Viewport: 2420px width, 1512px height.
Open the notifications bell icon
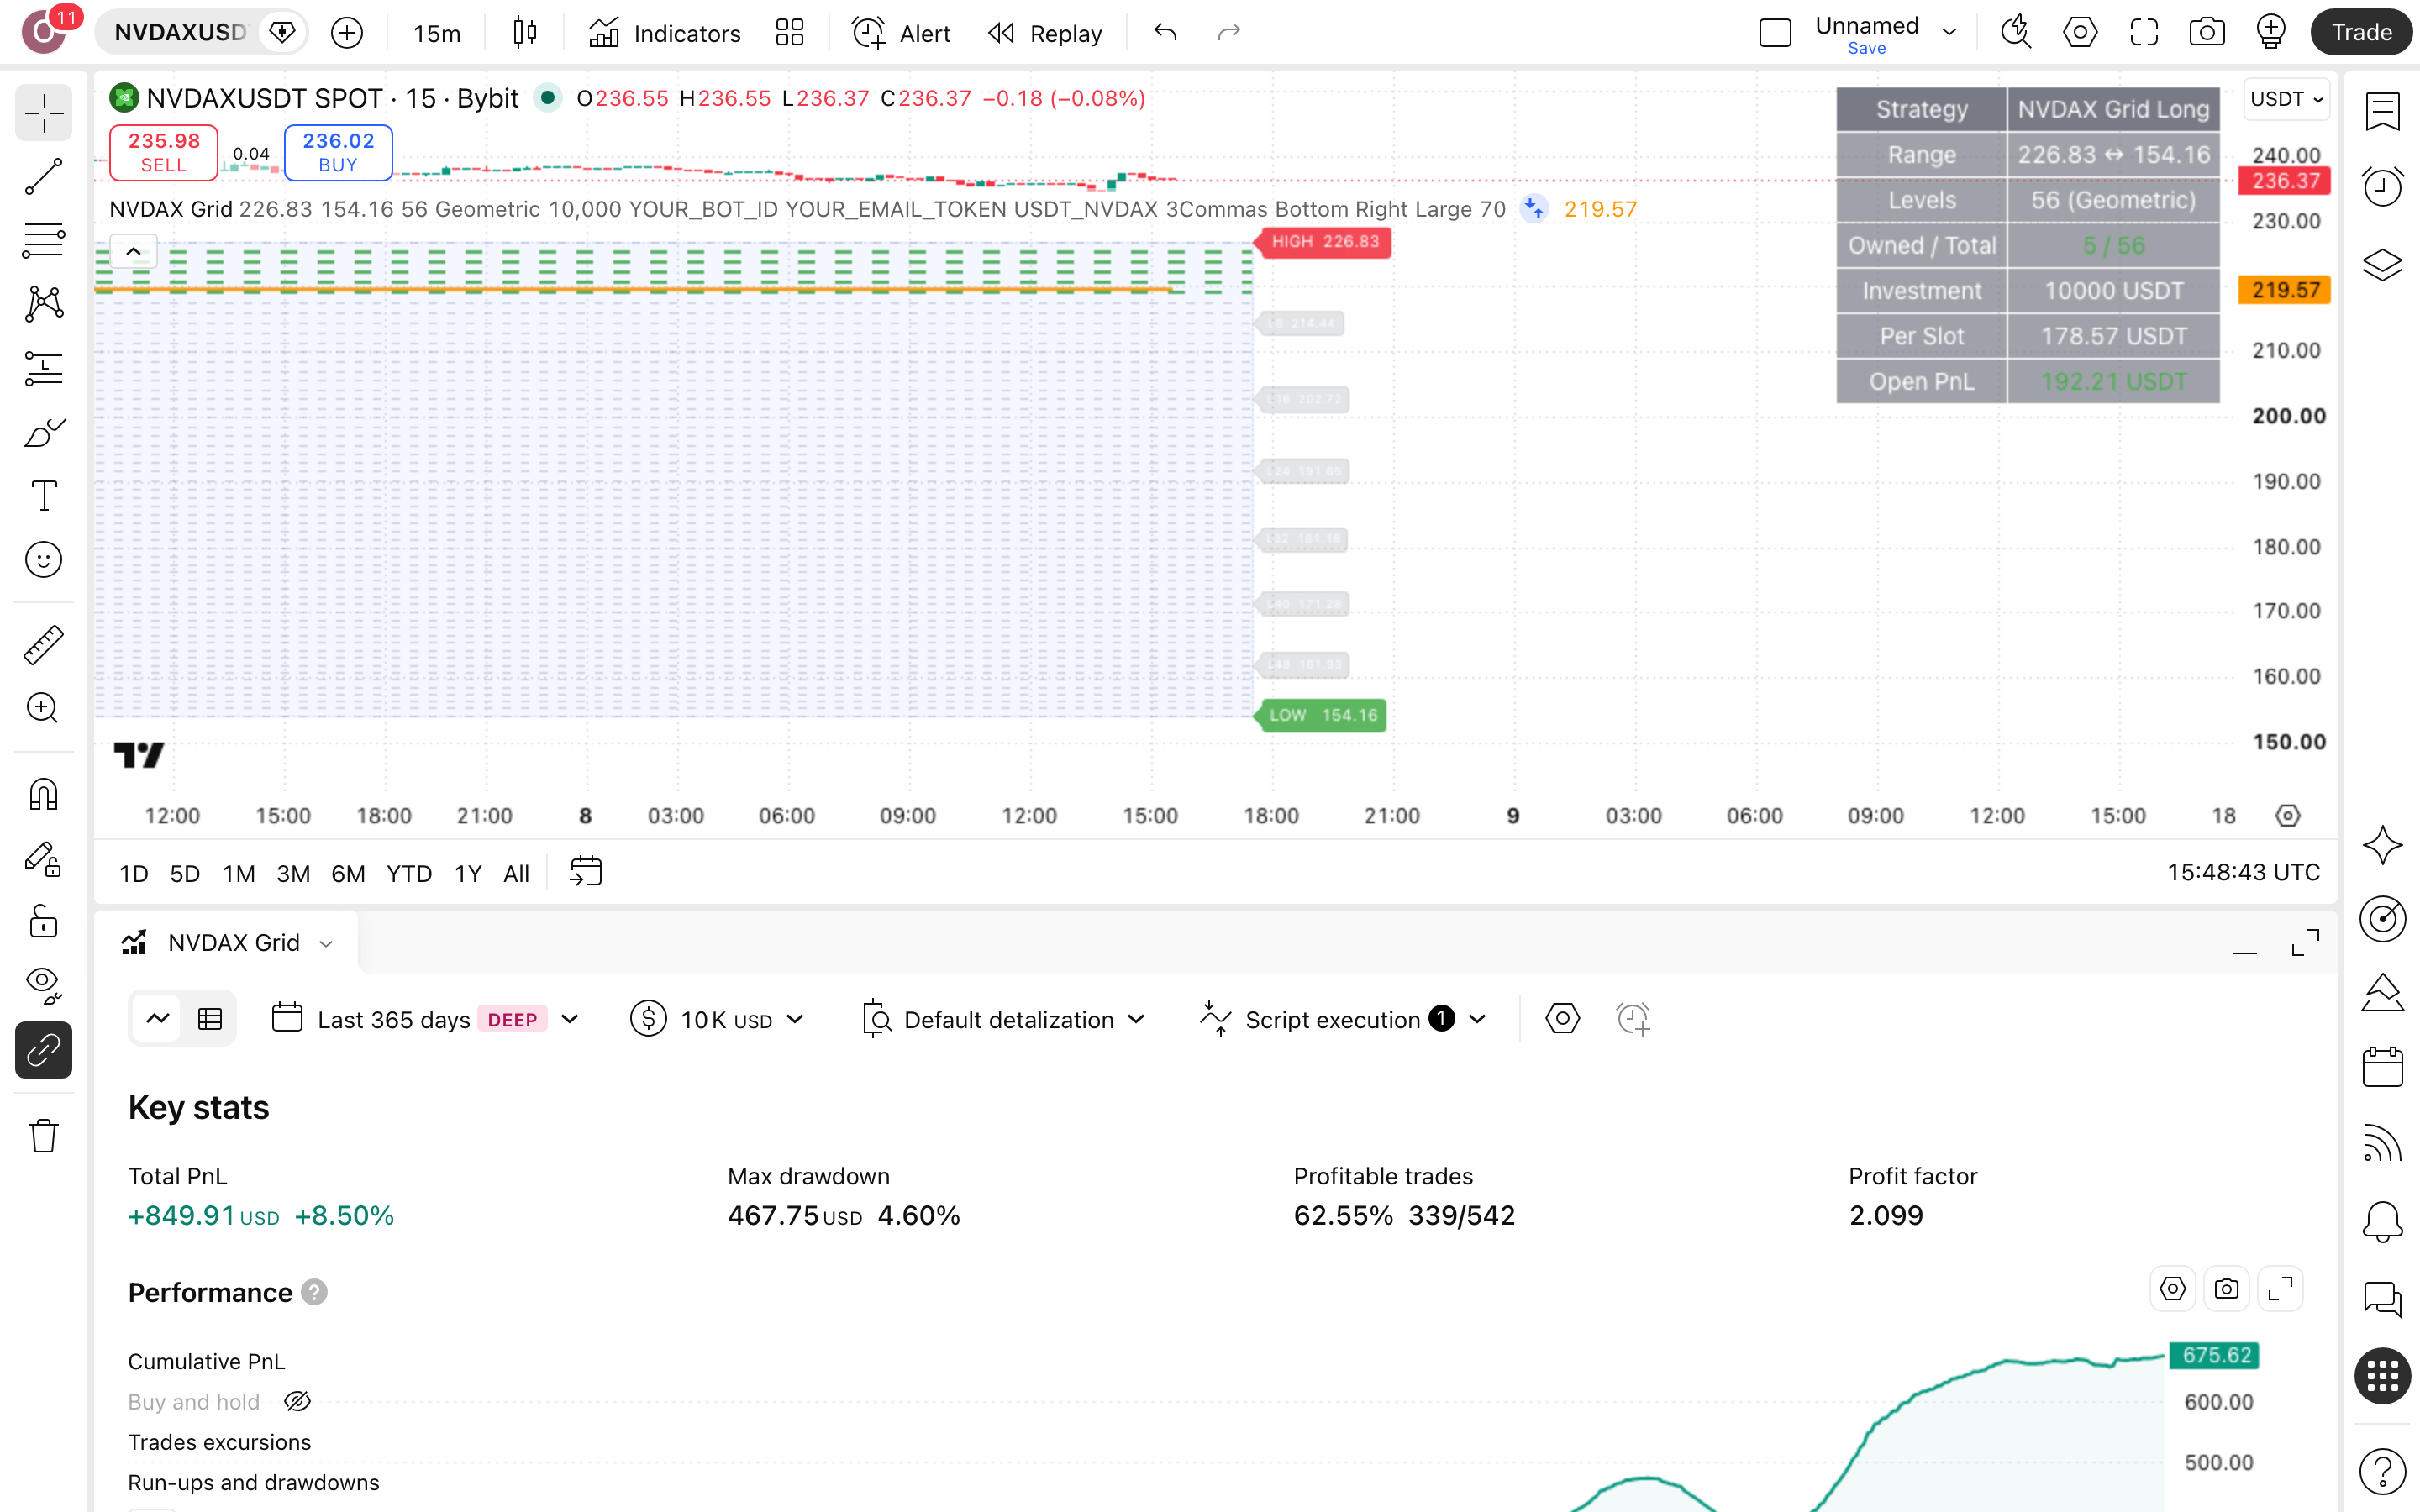2382,1221
